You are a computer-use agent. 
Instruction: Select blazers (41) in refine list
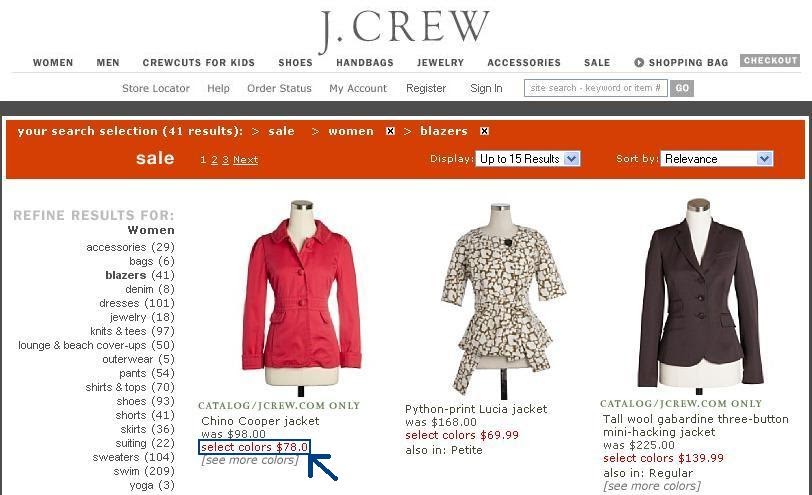click(x=140, y=275)
